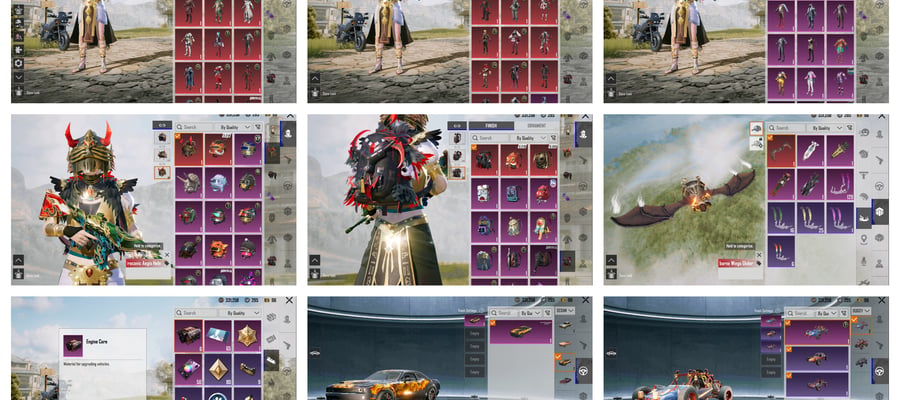Toggle checkmark on orange sedan skin tile
The image size is (900, 400).
[492, 323]
